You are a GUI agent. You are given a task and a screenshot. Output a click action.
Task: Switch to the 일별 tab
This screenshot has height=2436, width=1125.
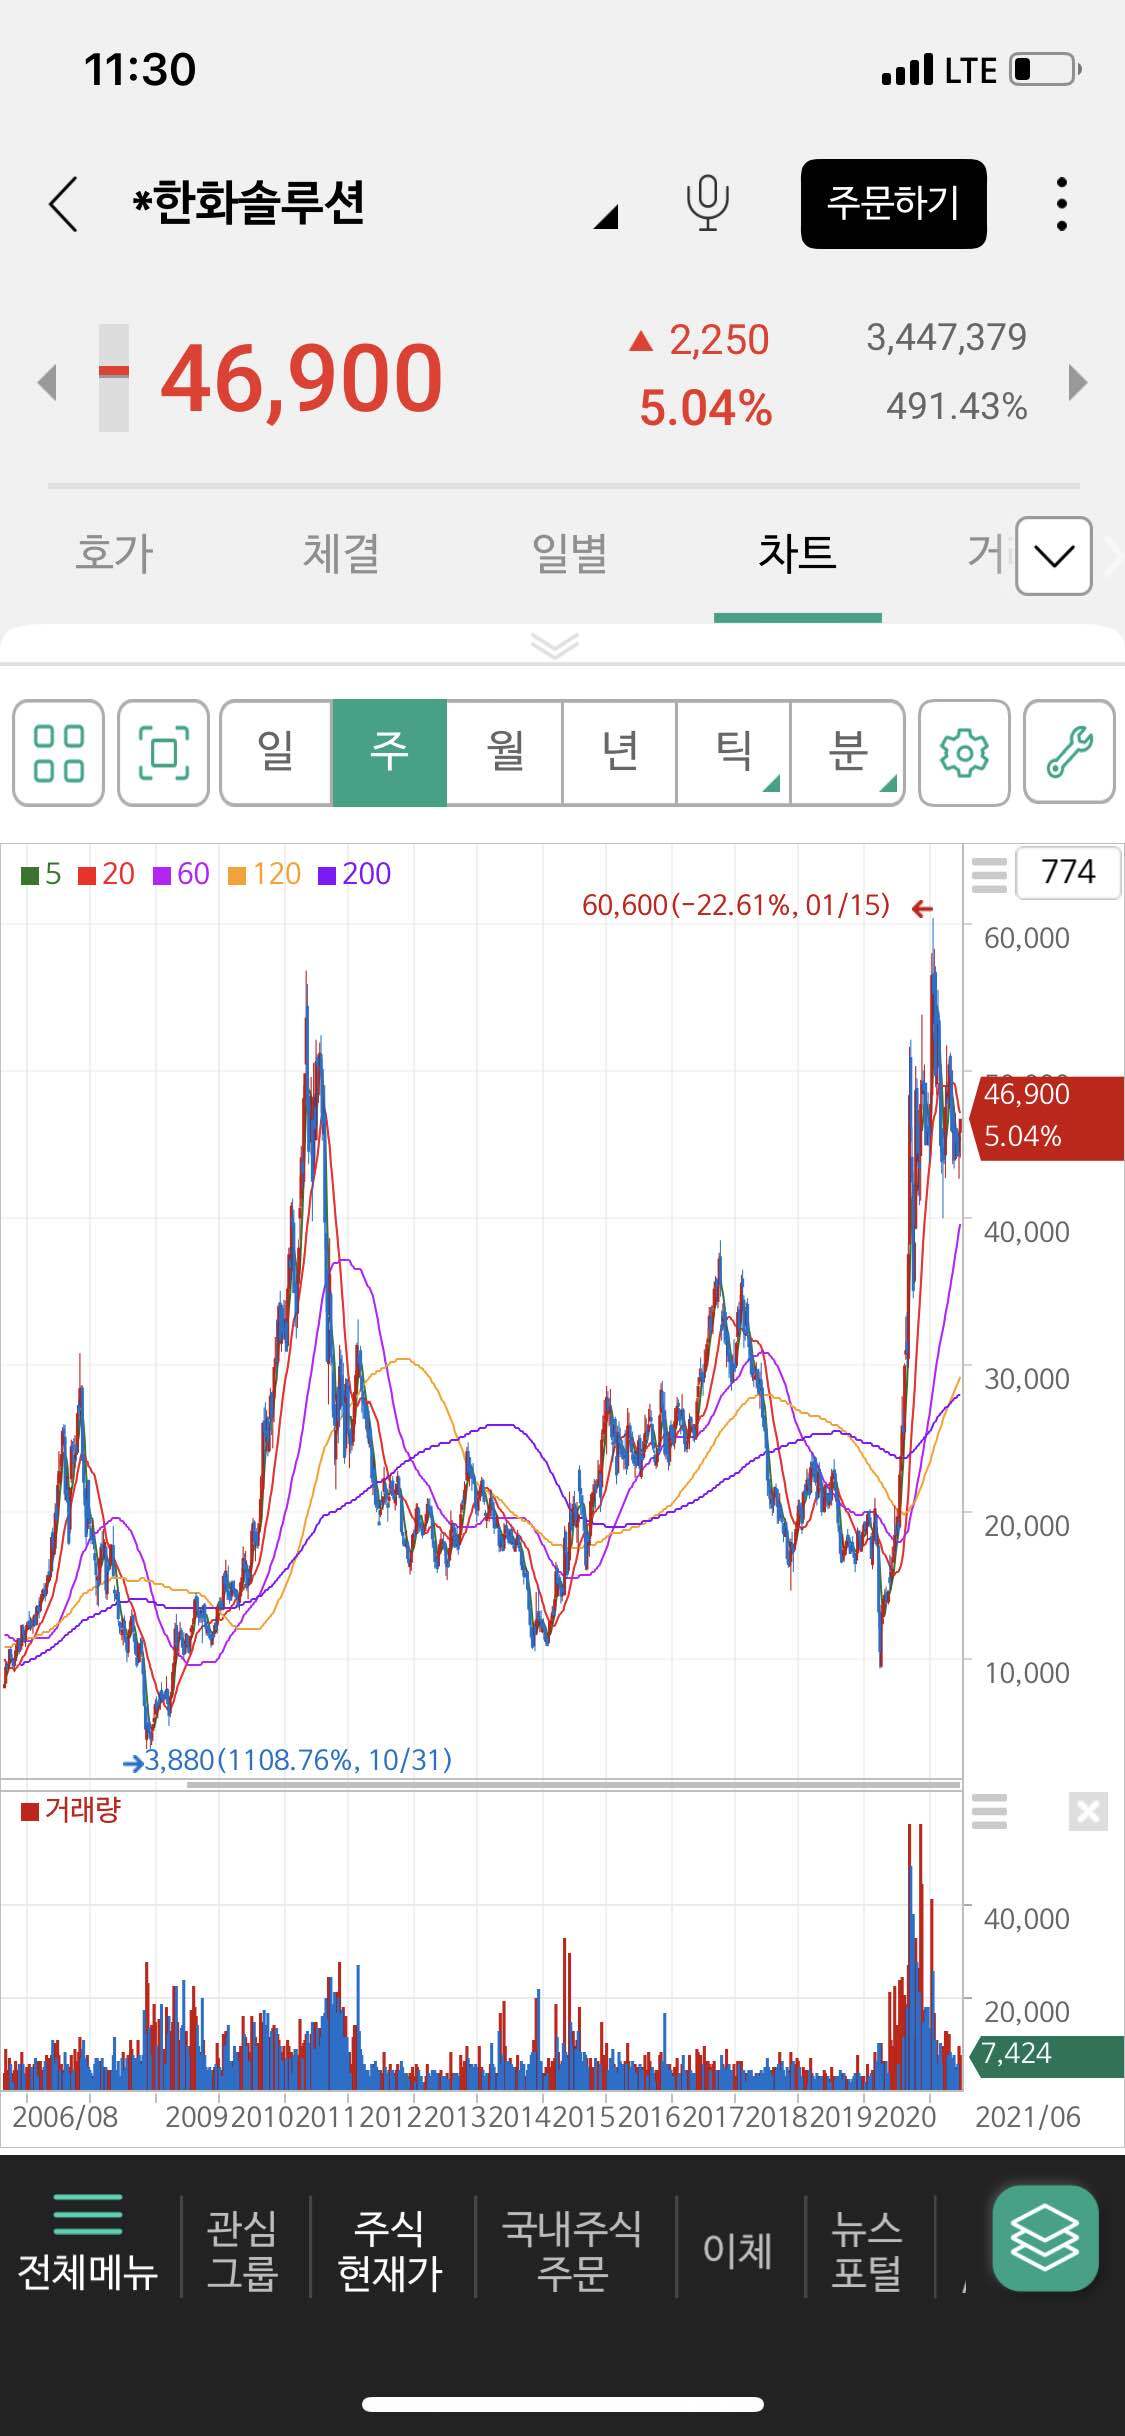(570, 554)
